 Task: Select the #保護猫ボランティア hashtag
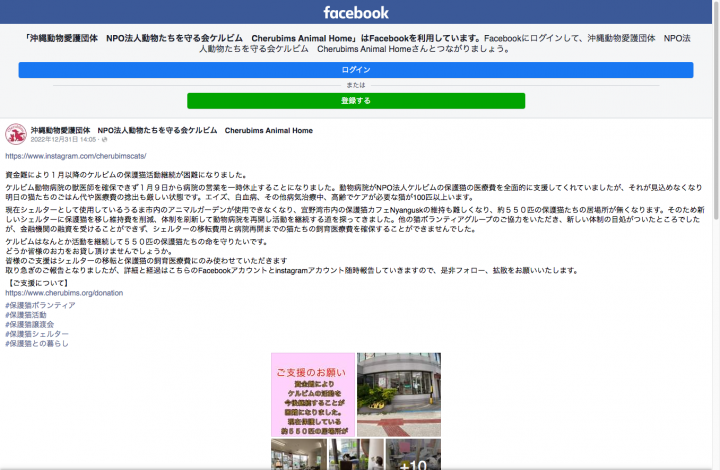pos(40,305)
